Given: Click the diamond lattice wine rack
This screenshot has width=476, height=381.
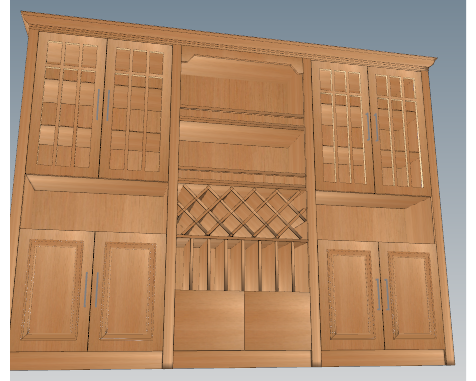Looking at the screenshot, I should click(242, 212).
